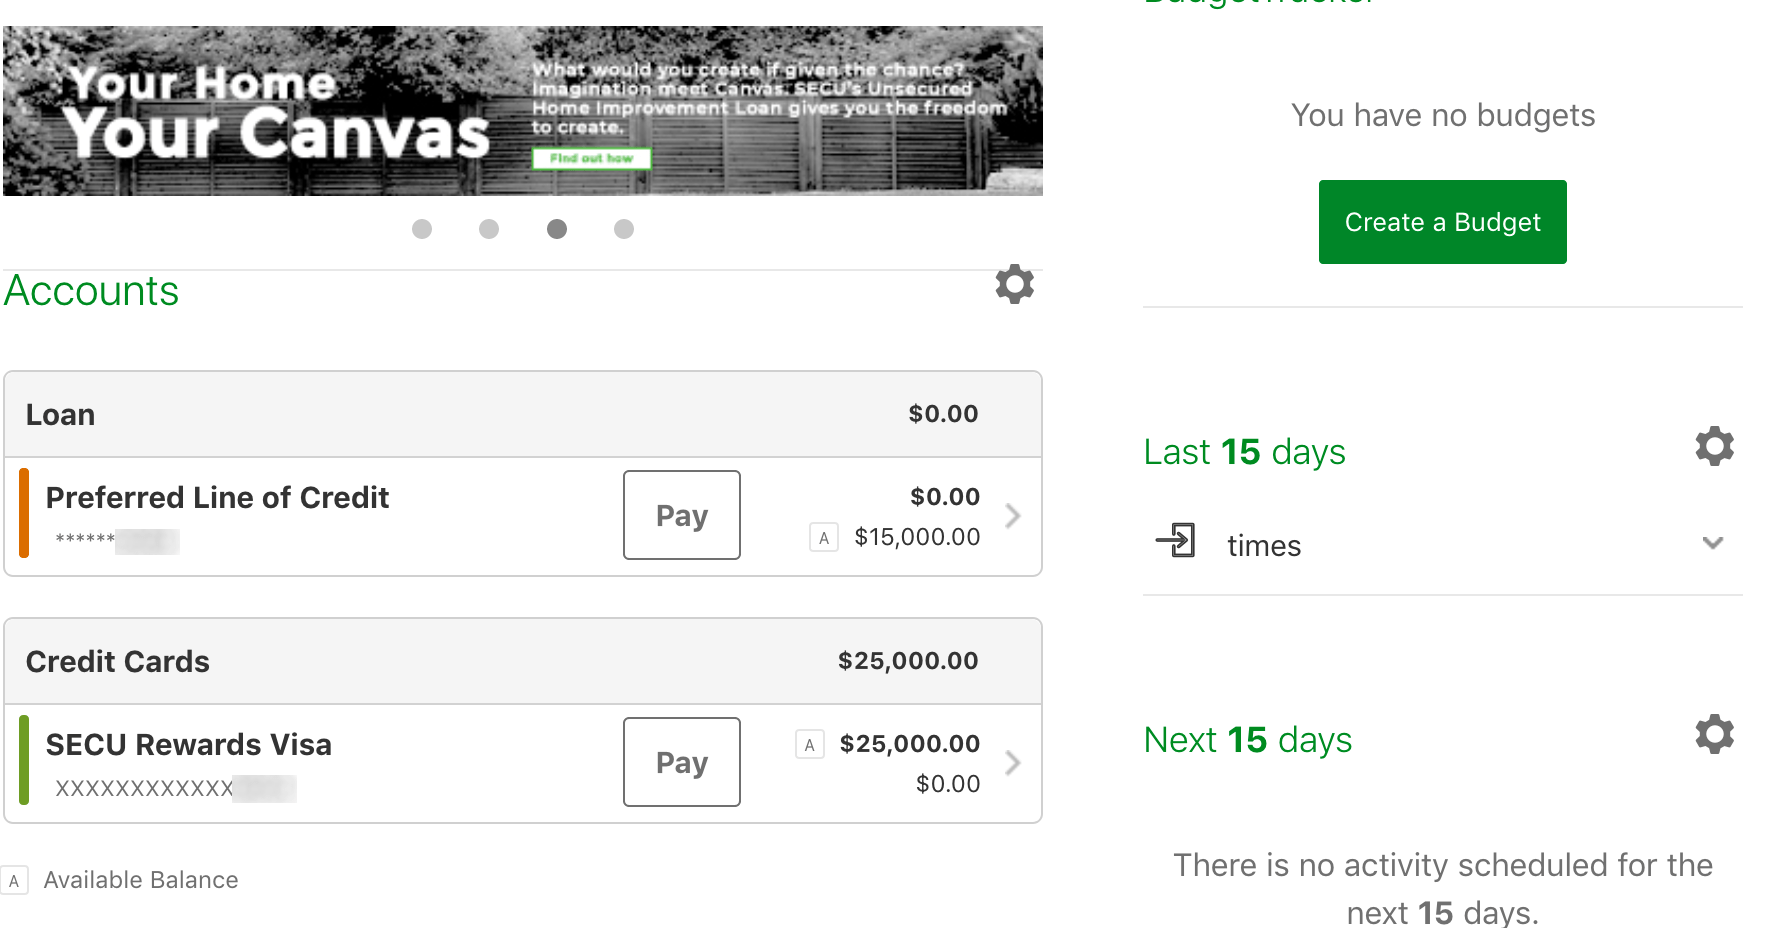This screenshot has width=1770, height=928.
Task: Click the available balance icon beside $15,000.00
Action: [823, 538]
